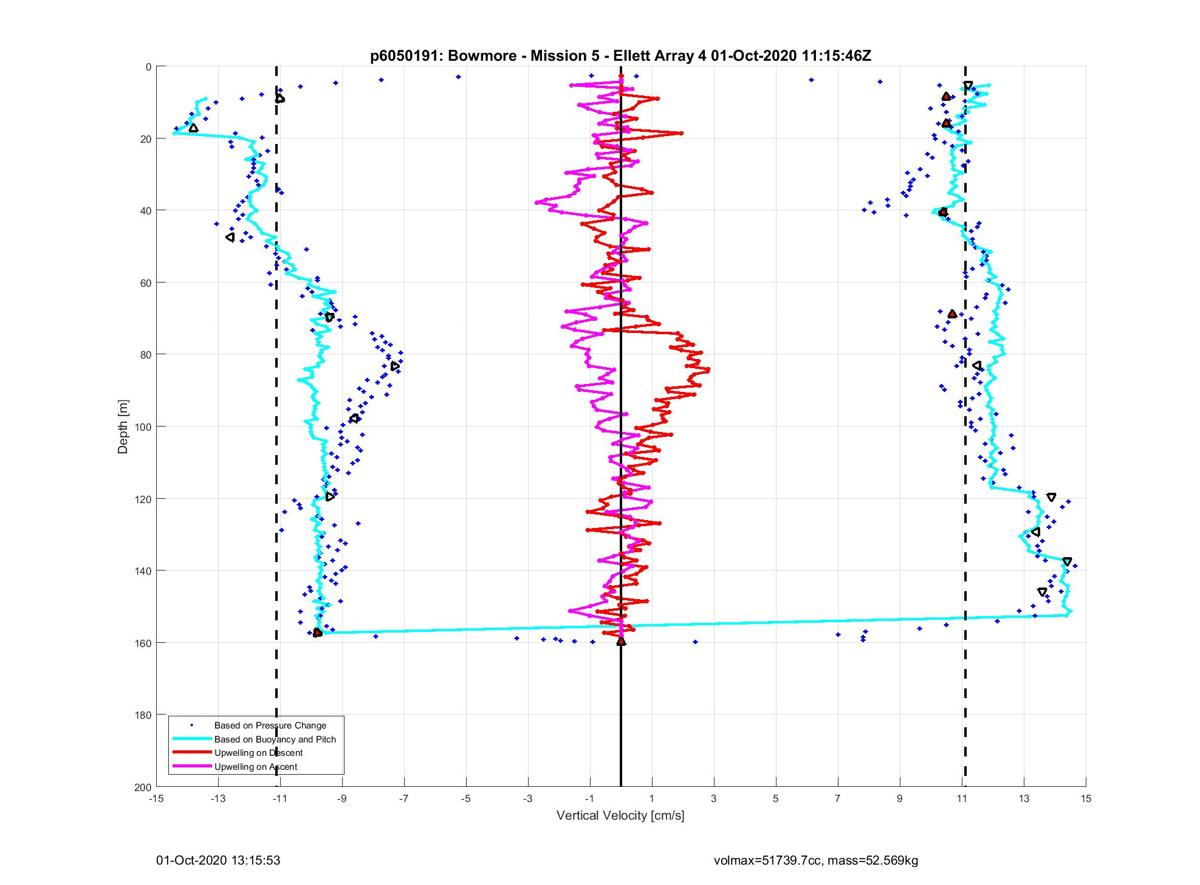Select the "Vertical Velocity [cm/s]" x-axis label
This screenshot has height=885, width=1200.
[620, 816]
